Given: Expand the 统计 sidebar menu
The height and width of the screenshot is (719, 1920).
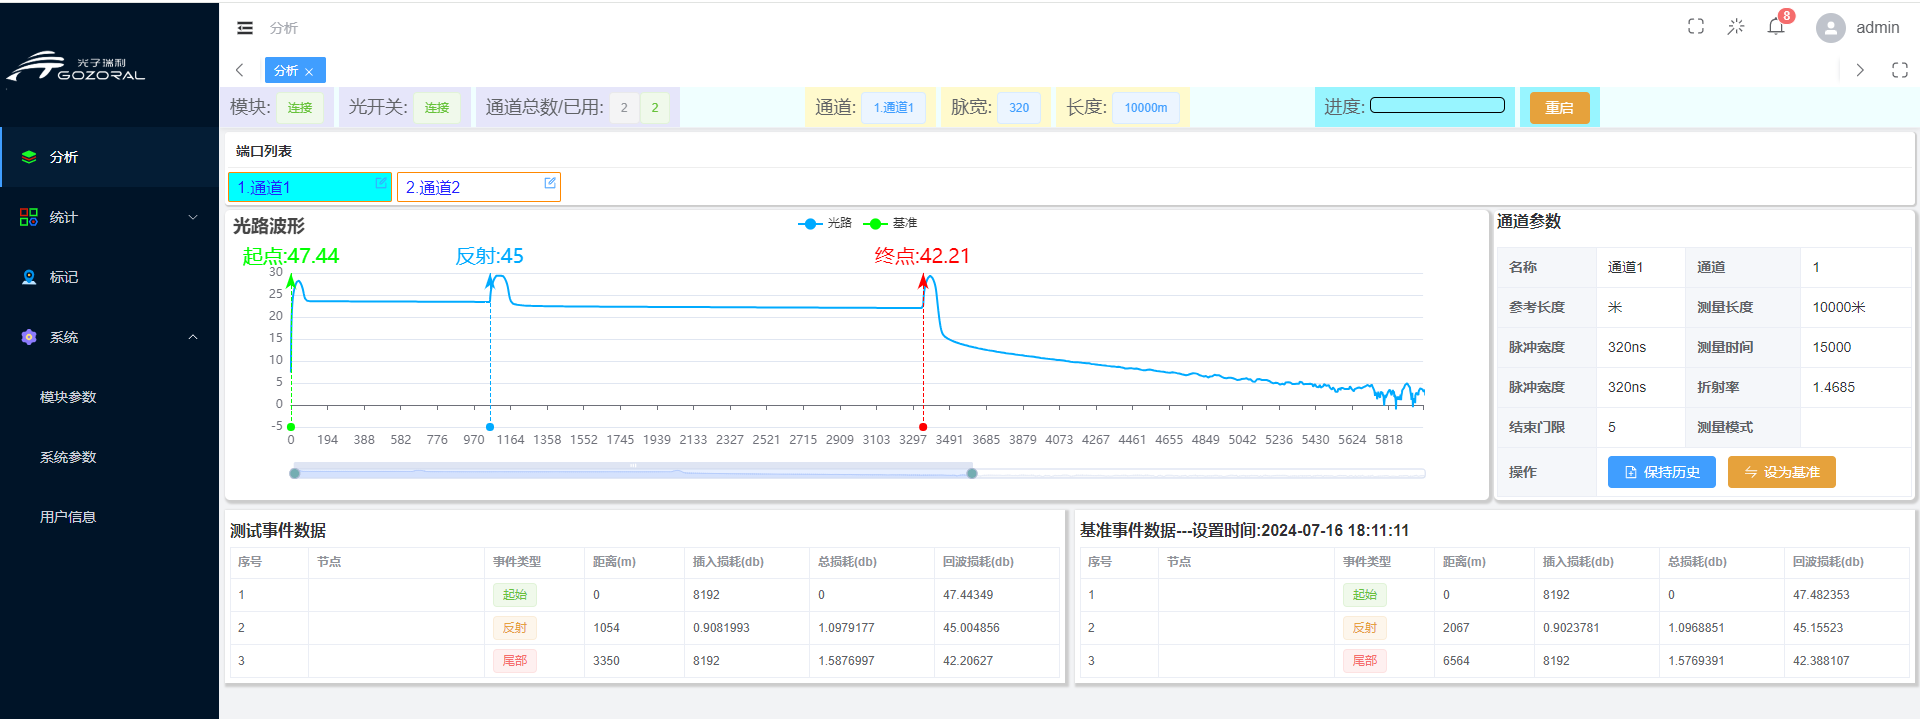Looking at the screenshot, I should (x=109, y=217).
